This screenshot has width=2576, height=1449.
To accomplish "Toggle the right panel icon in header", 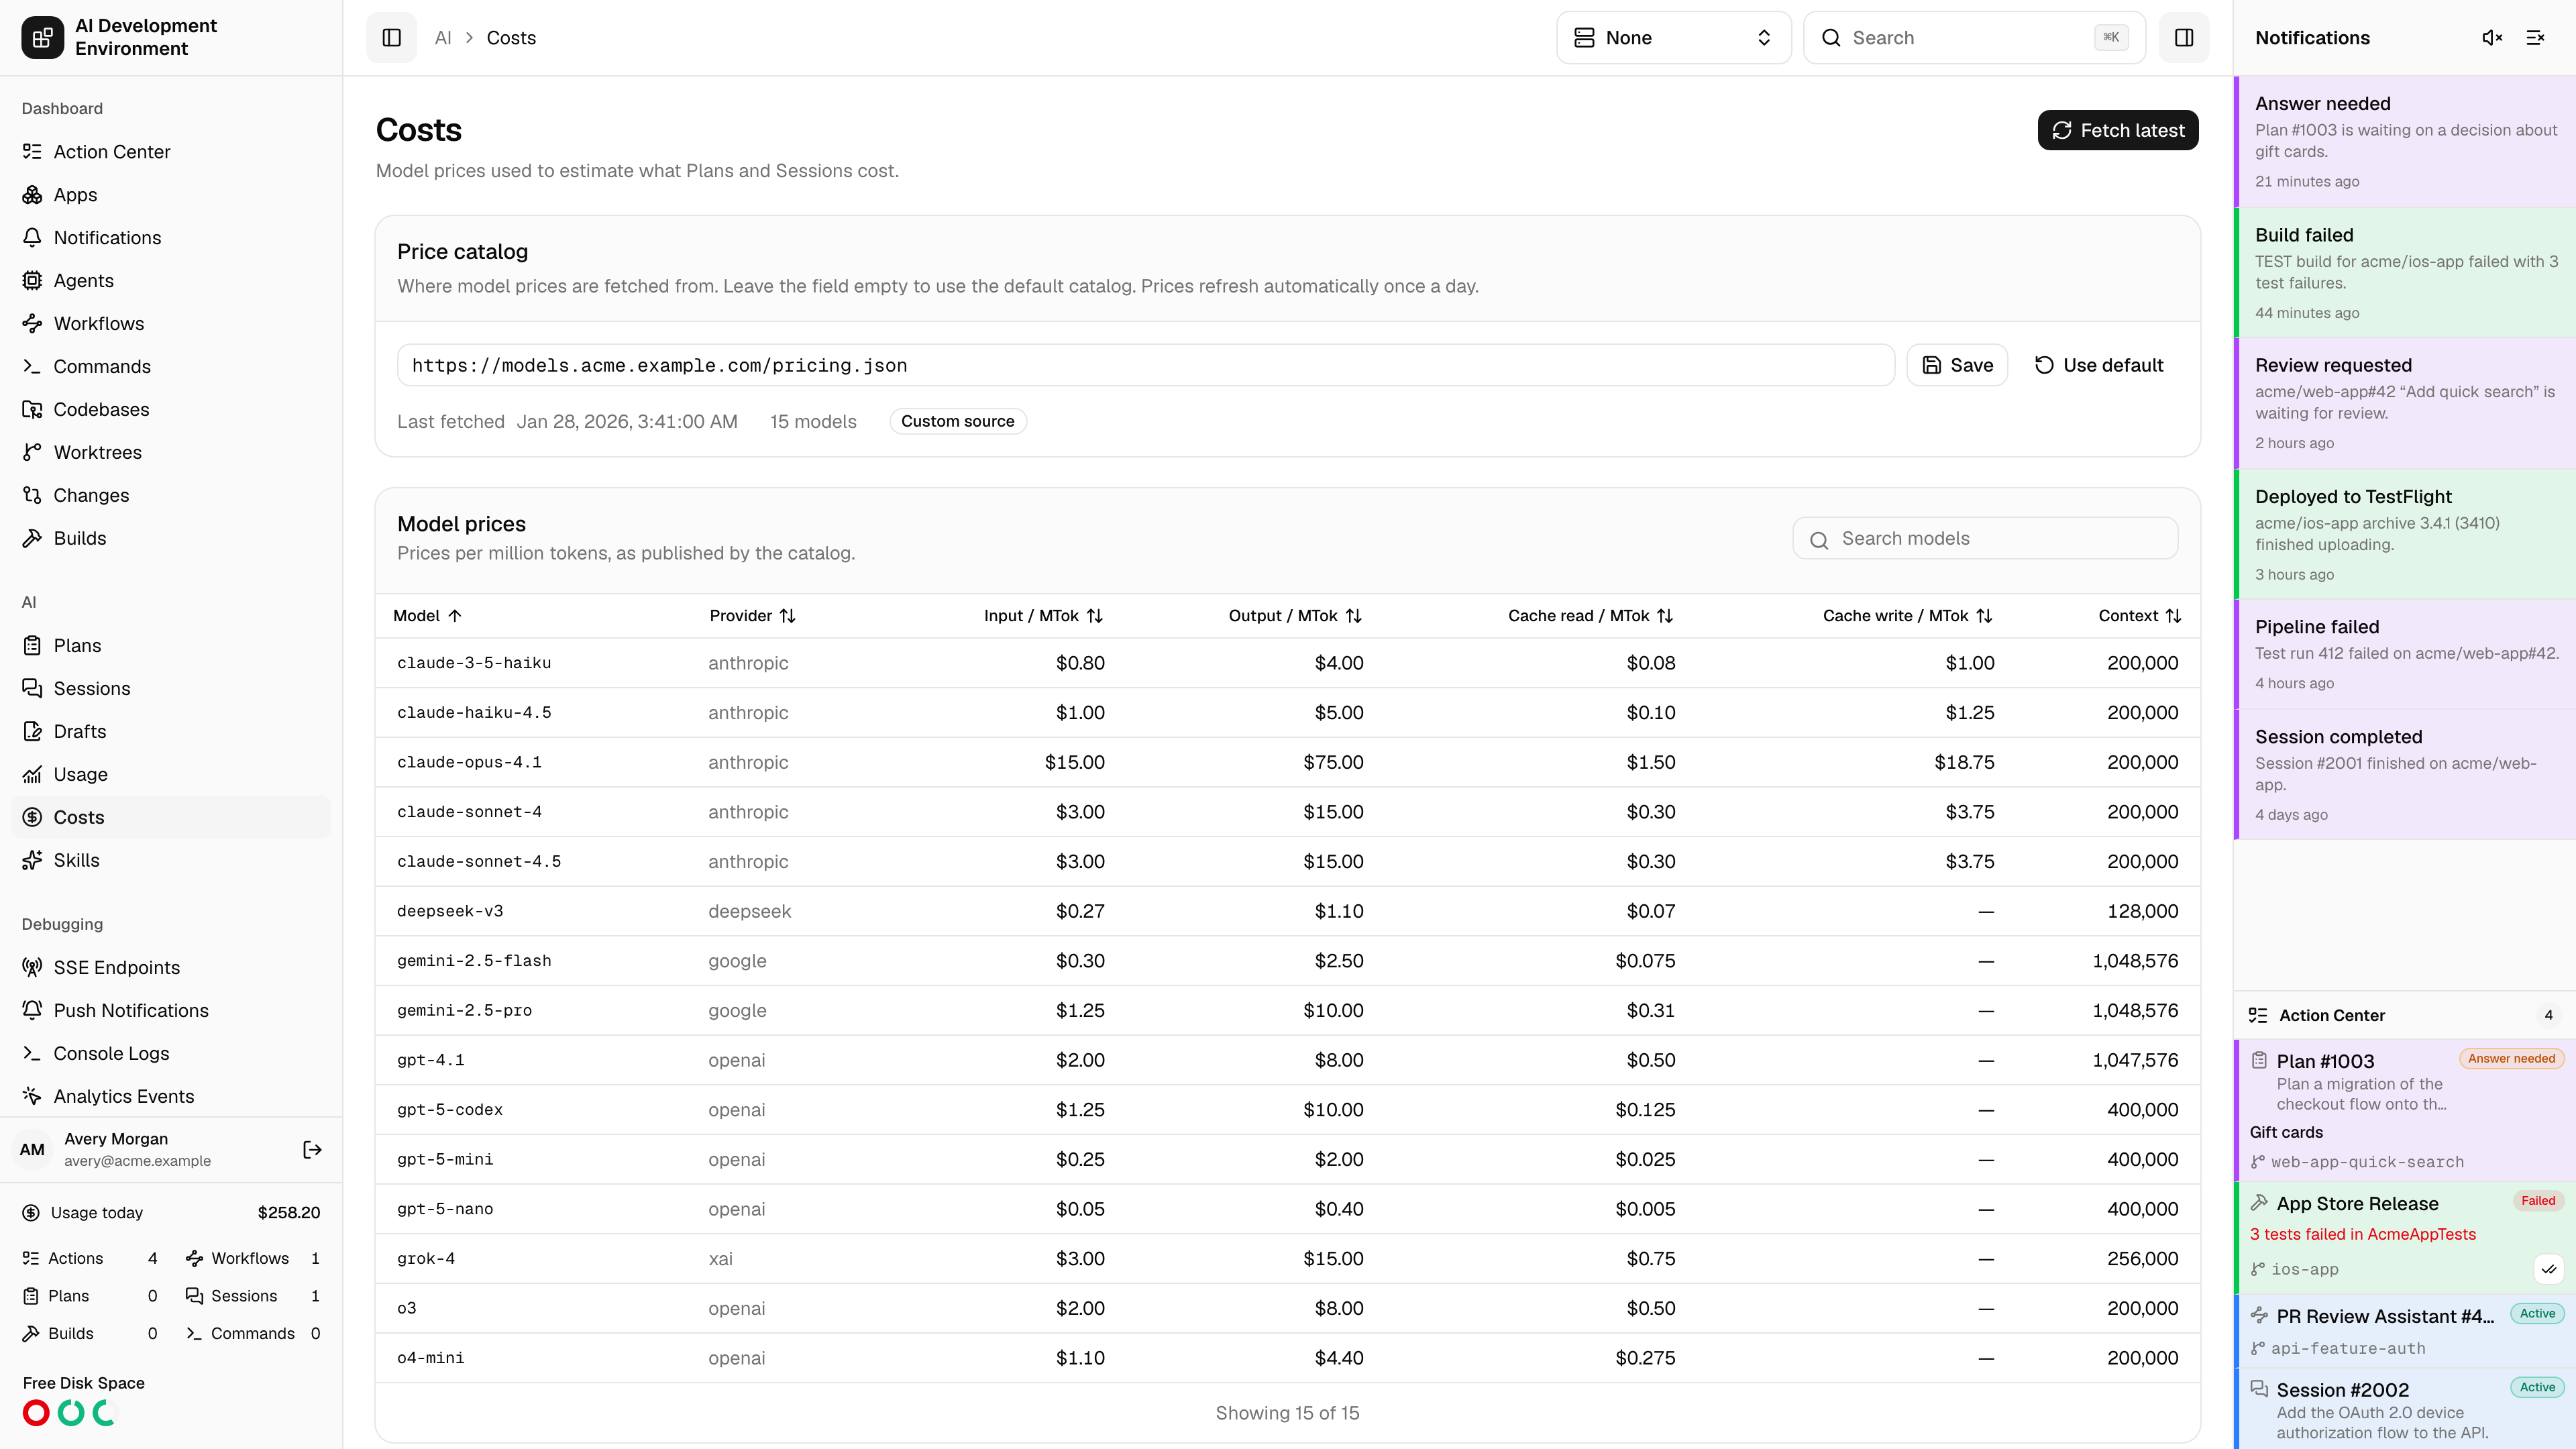I will [x=2184, y=38].
